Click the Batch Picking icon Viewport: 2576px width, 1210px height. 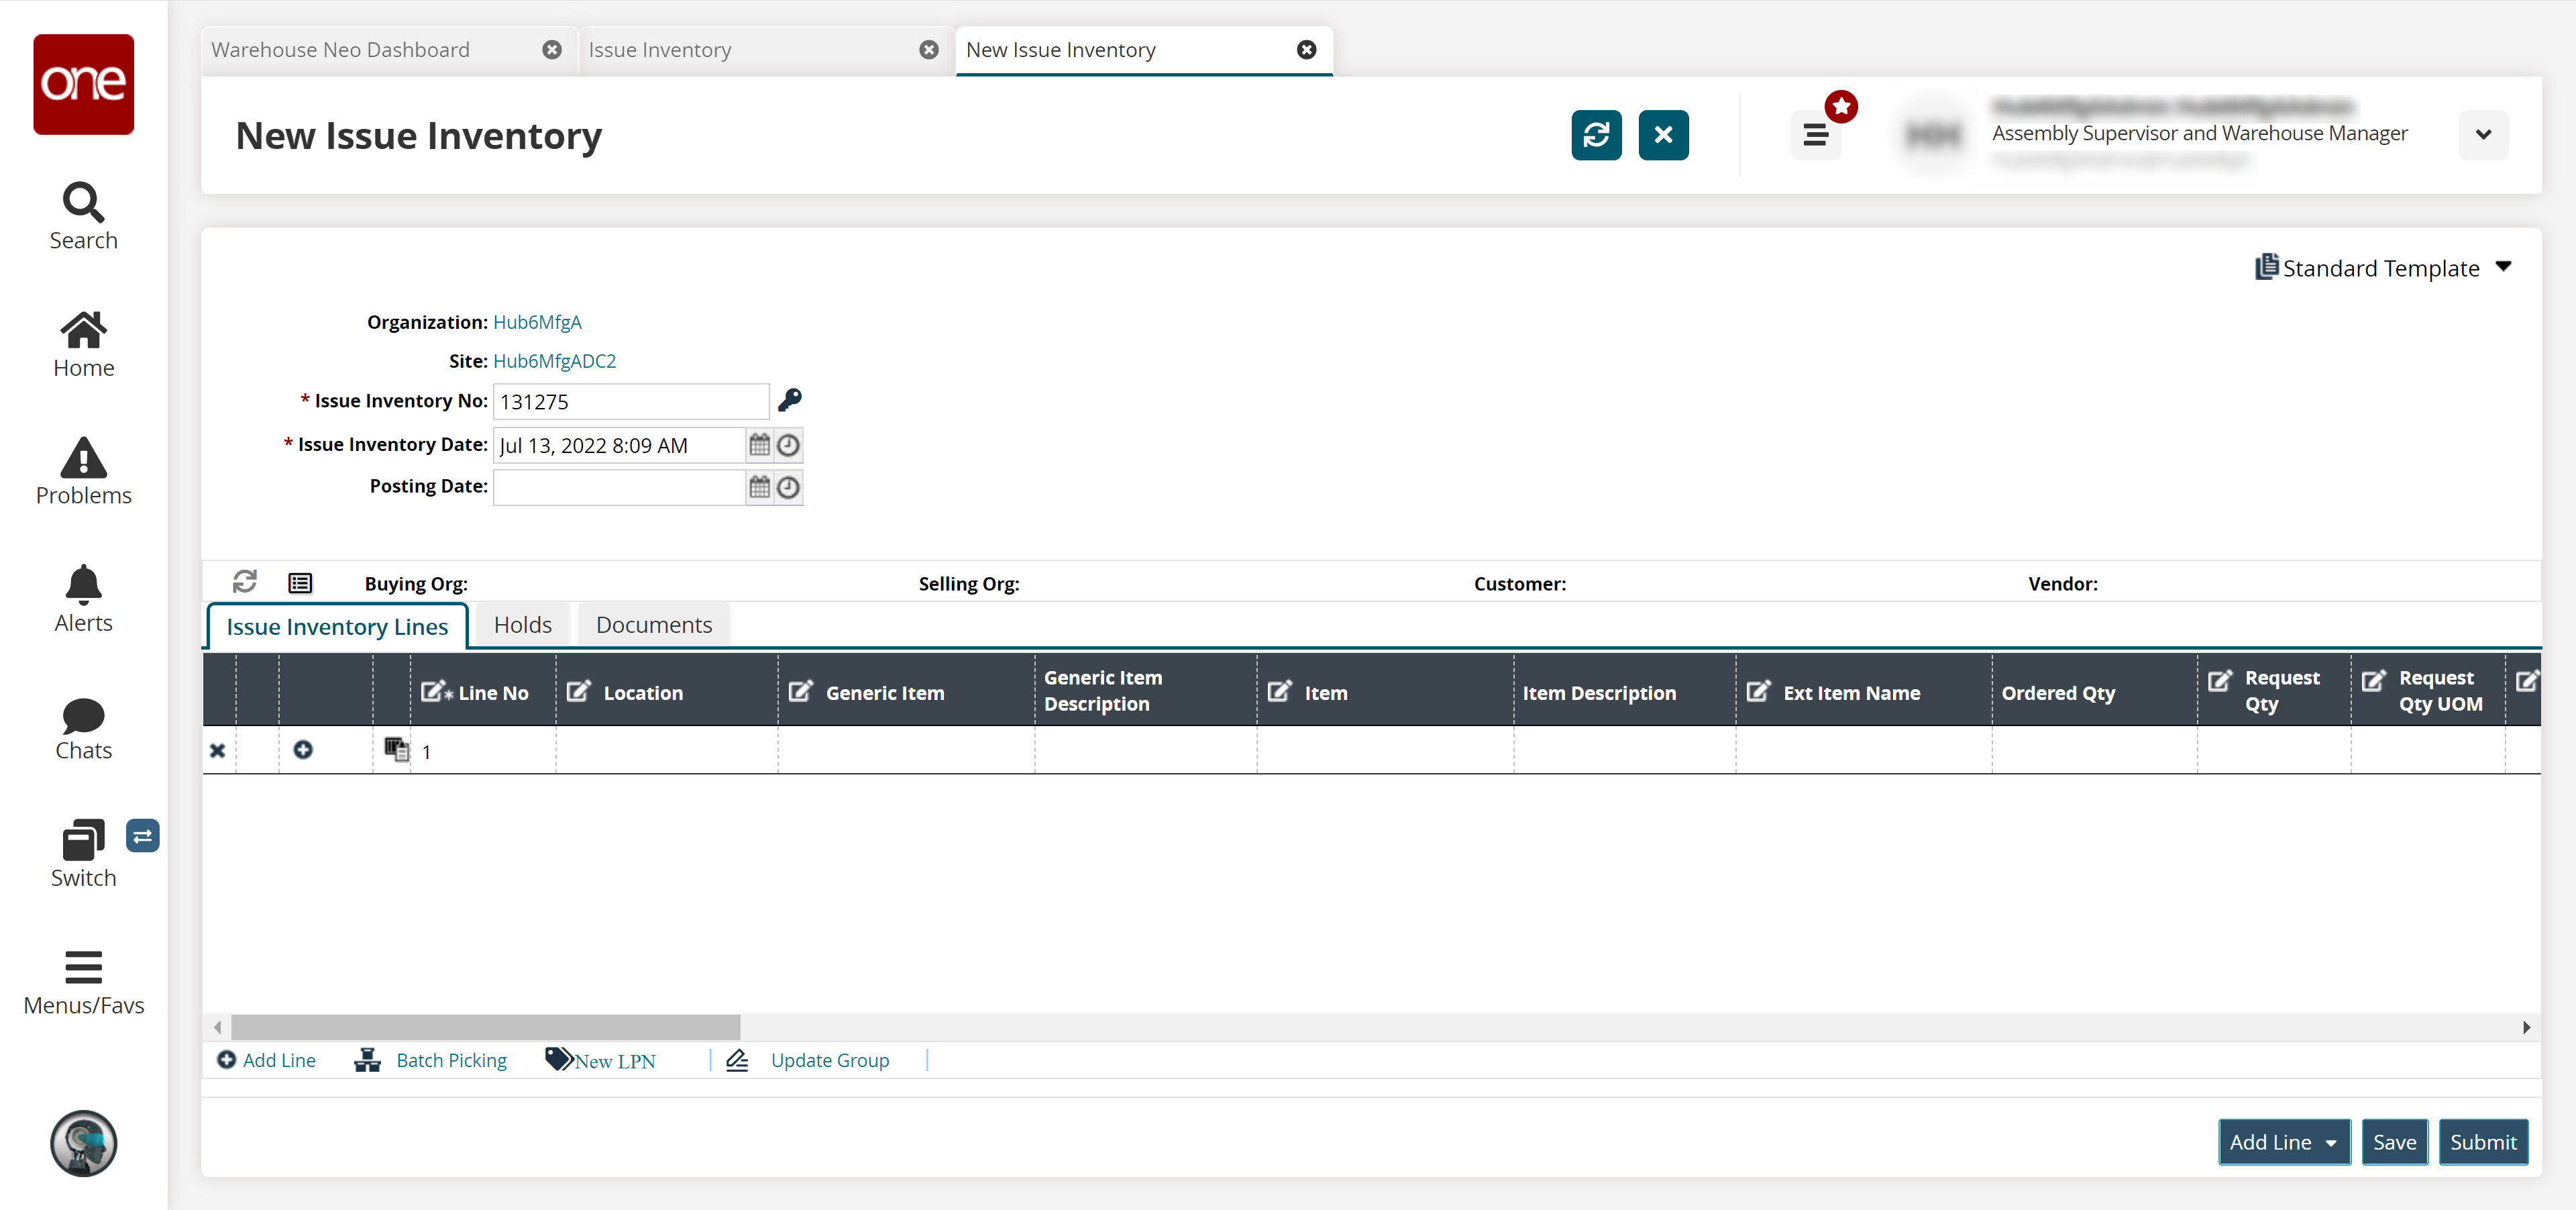pos(368,1060)
